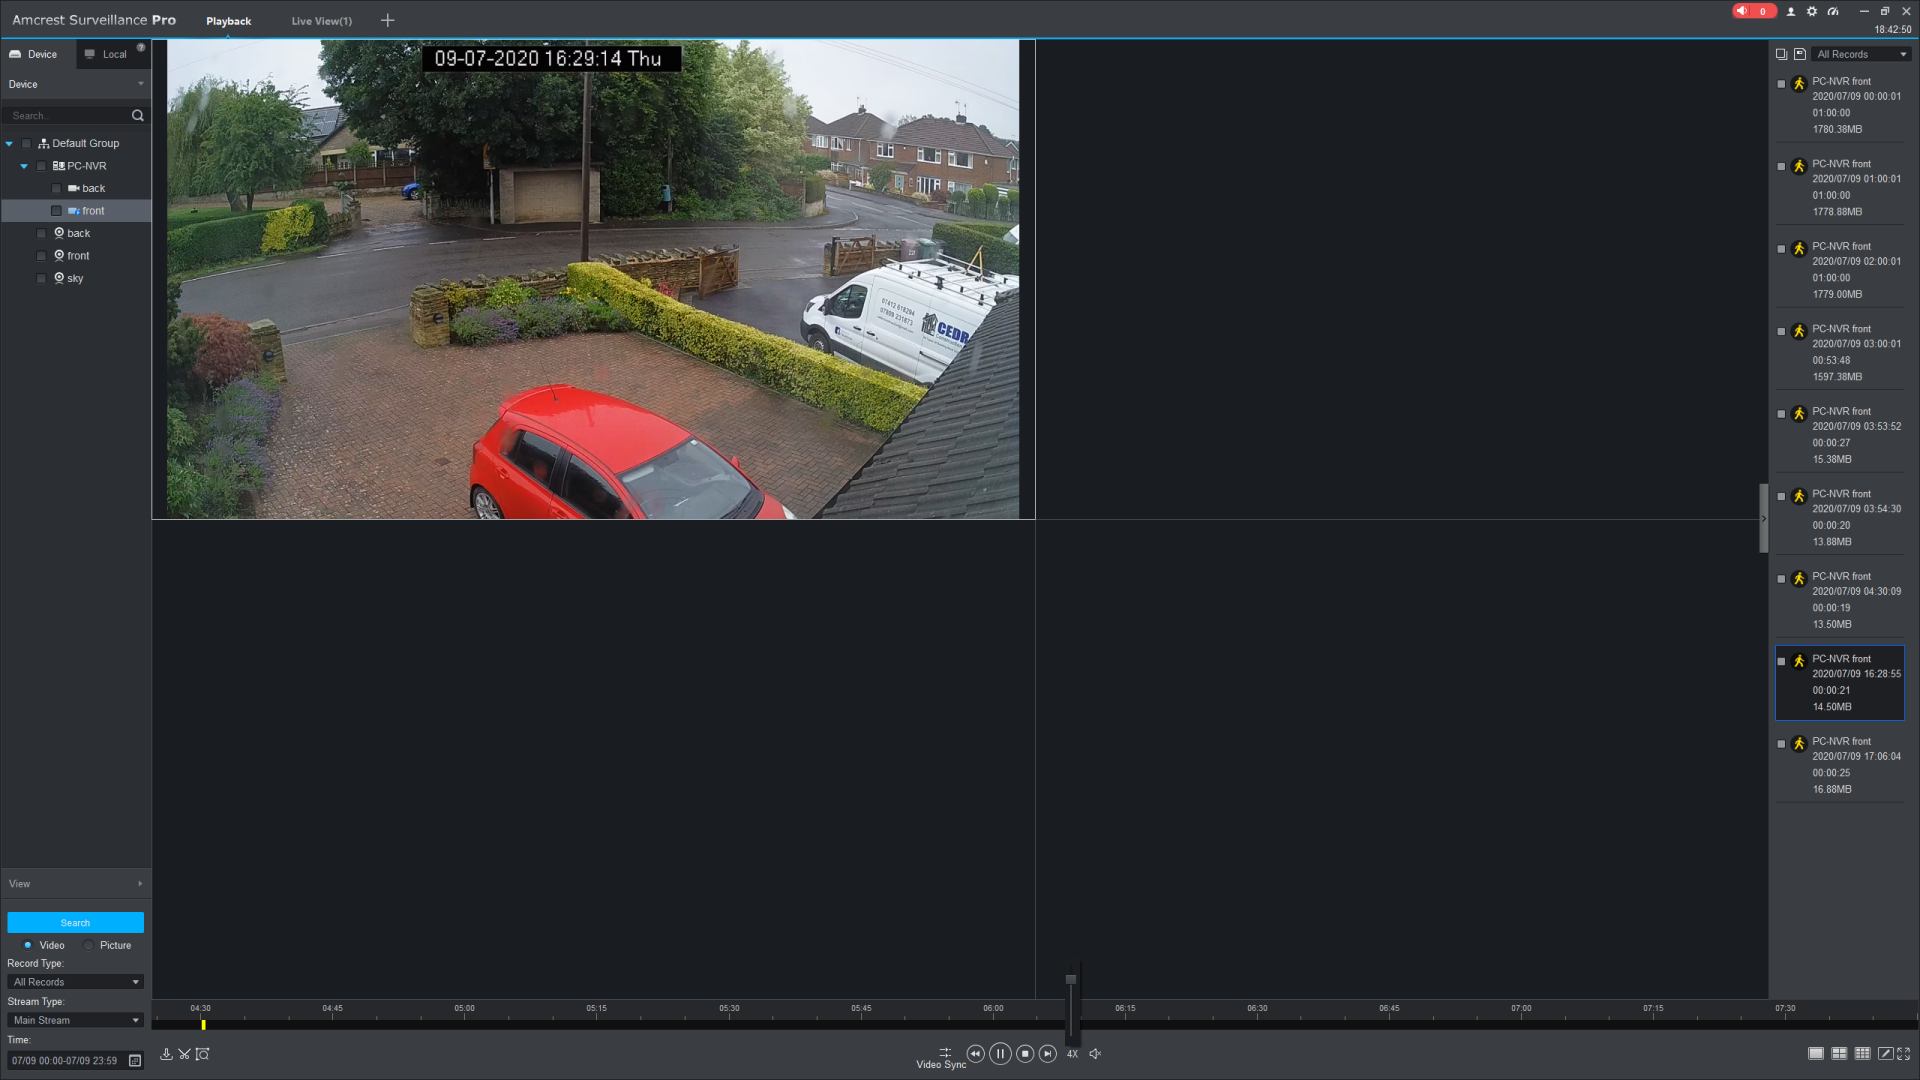1920x1080 pixels.
Task: Open settings gear in title bar
Action: coord(1812,11)
